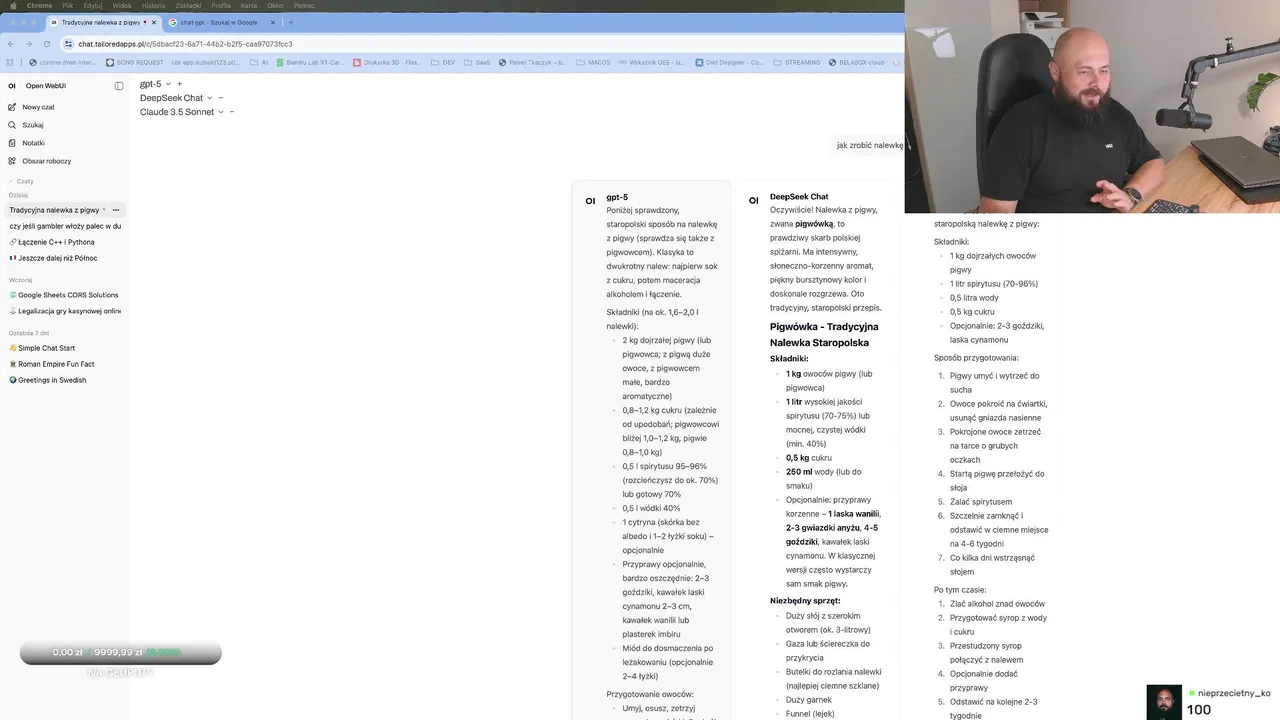This screenshot has height=720, width=1280.
Task: Open the SONG REQUEST bookmark
Action: pyautogui.click(x=135, y=62)
